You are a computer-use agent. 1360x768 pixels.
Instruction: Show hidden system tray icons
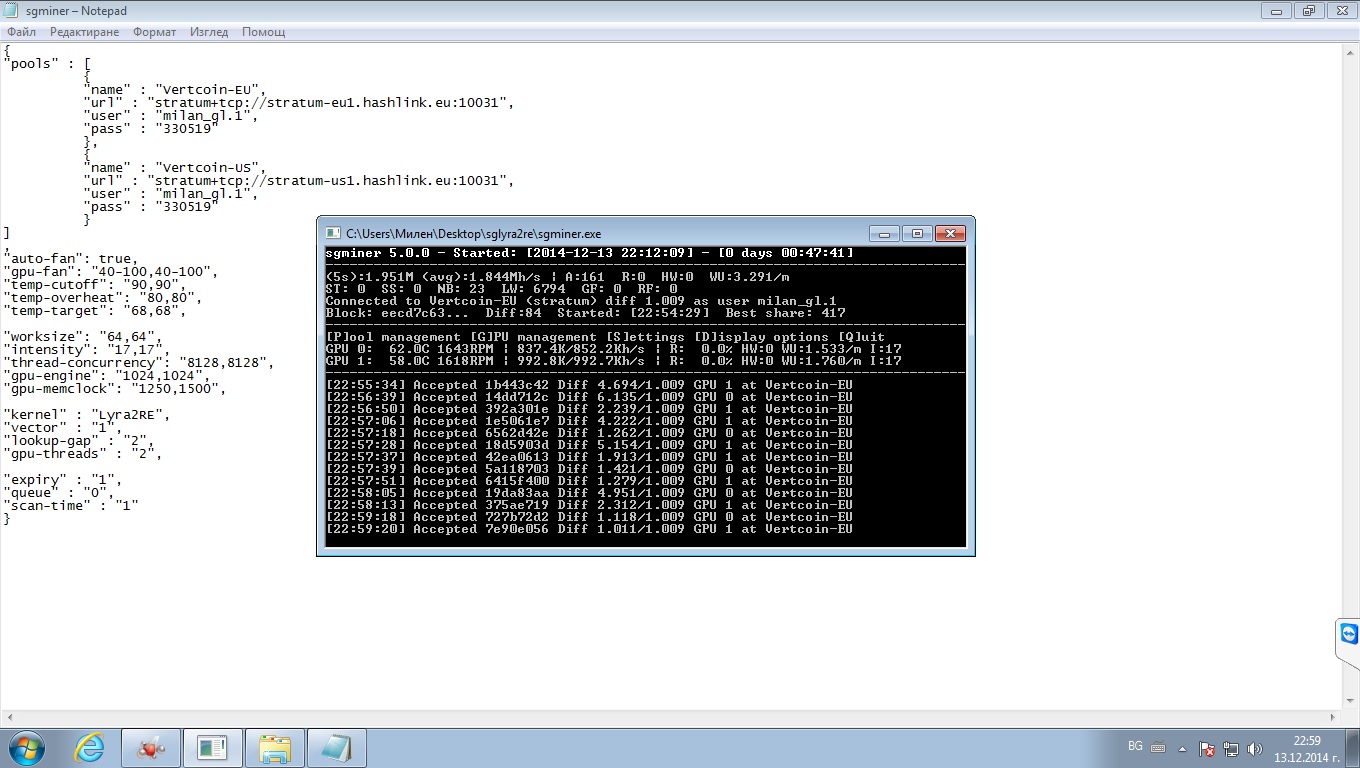point(1184,747)
